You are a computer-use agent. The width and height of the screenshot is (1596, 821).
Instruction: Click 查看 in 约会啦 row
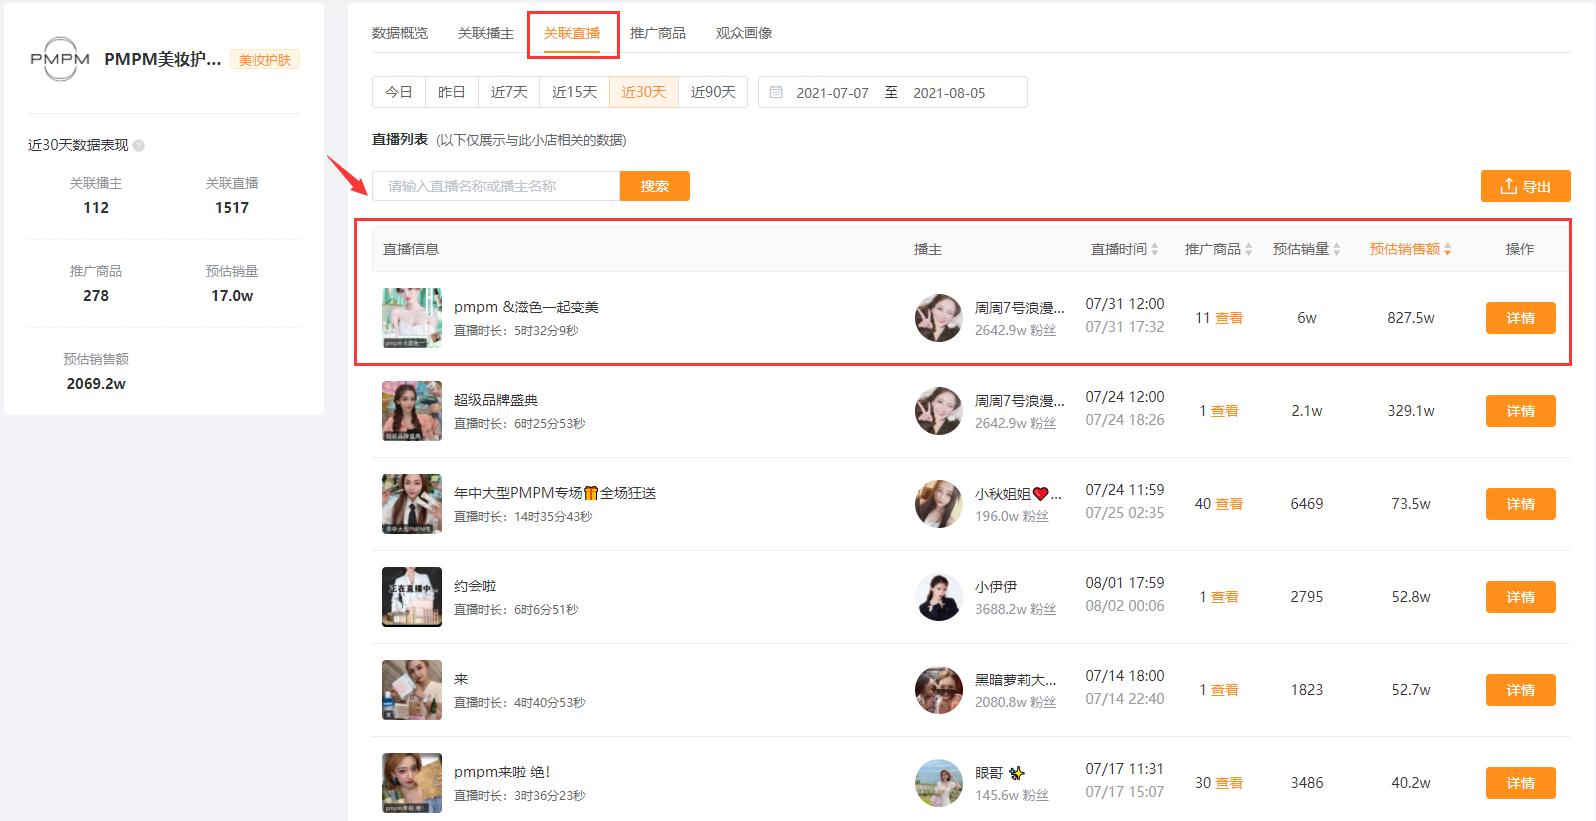1225,597
